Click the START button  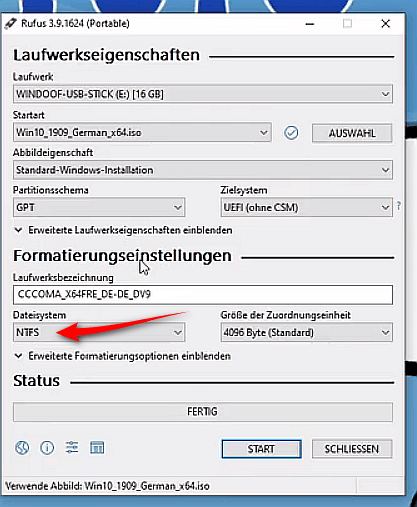(261, 449)
